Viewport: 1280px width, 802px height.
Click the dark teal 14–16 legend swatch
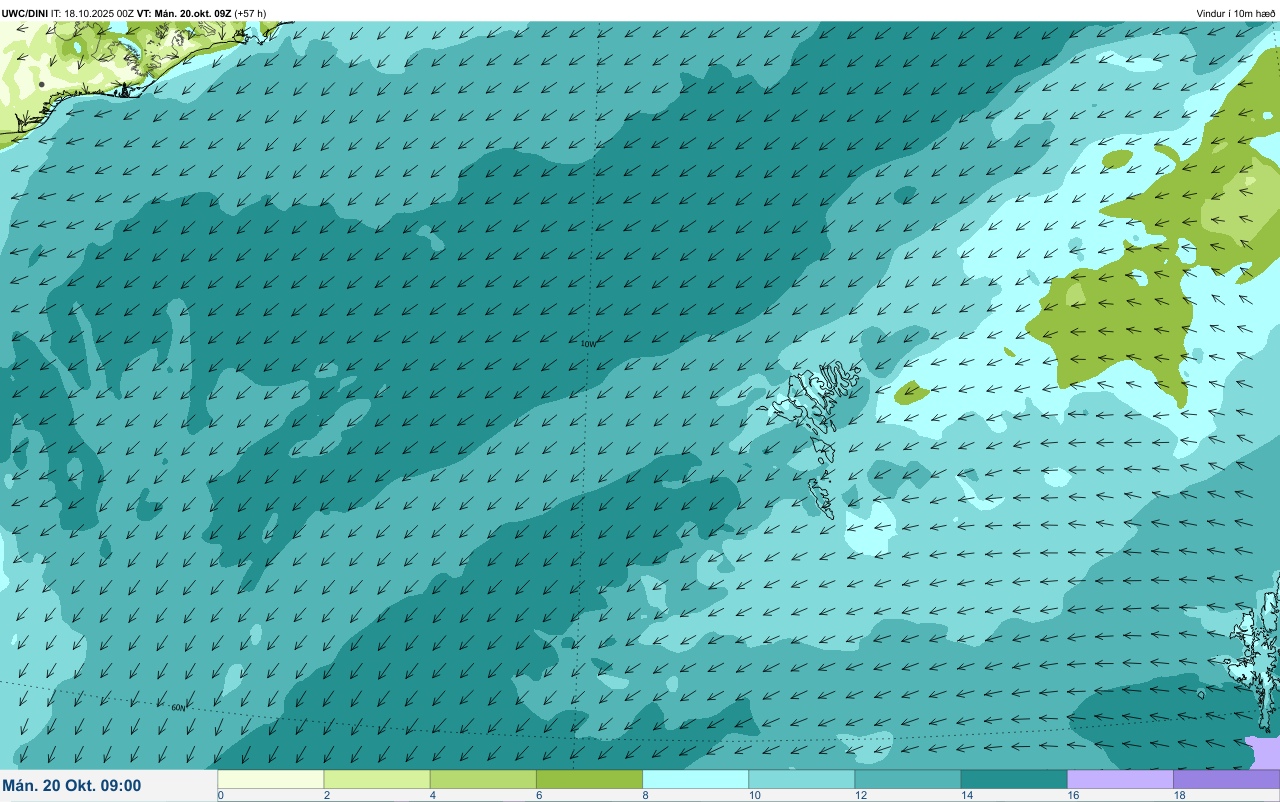pyautogui.click(x=1013, y=779)
